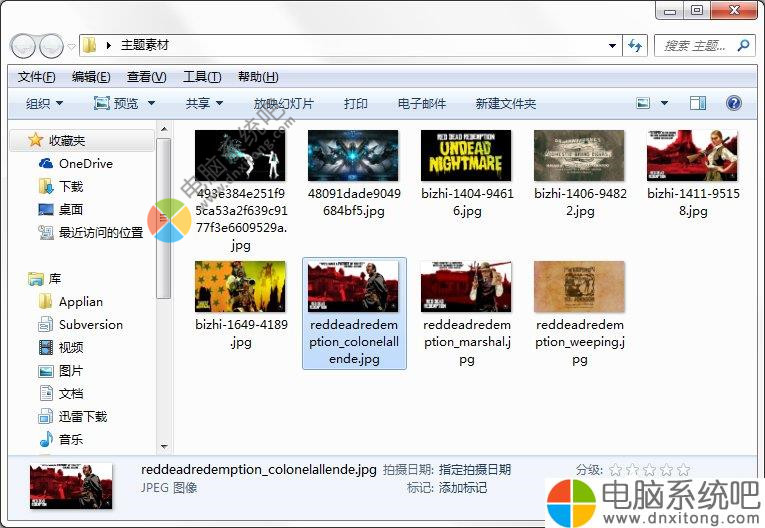Click 添加标记 in details pane
The image size is (765, 528).
(463, 487)
